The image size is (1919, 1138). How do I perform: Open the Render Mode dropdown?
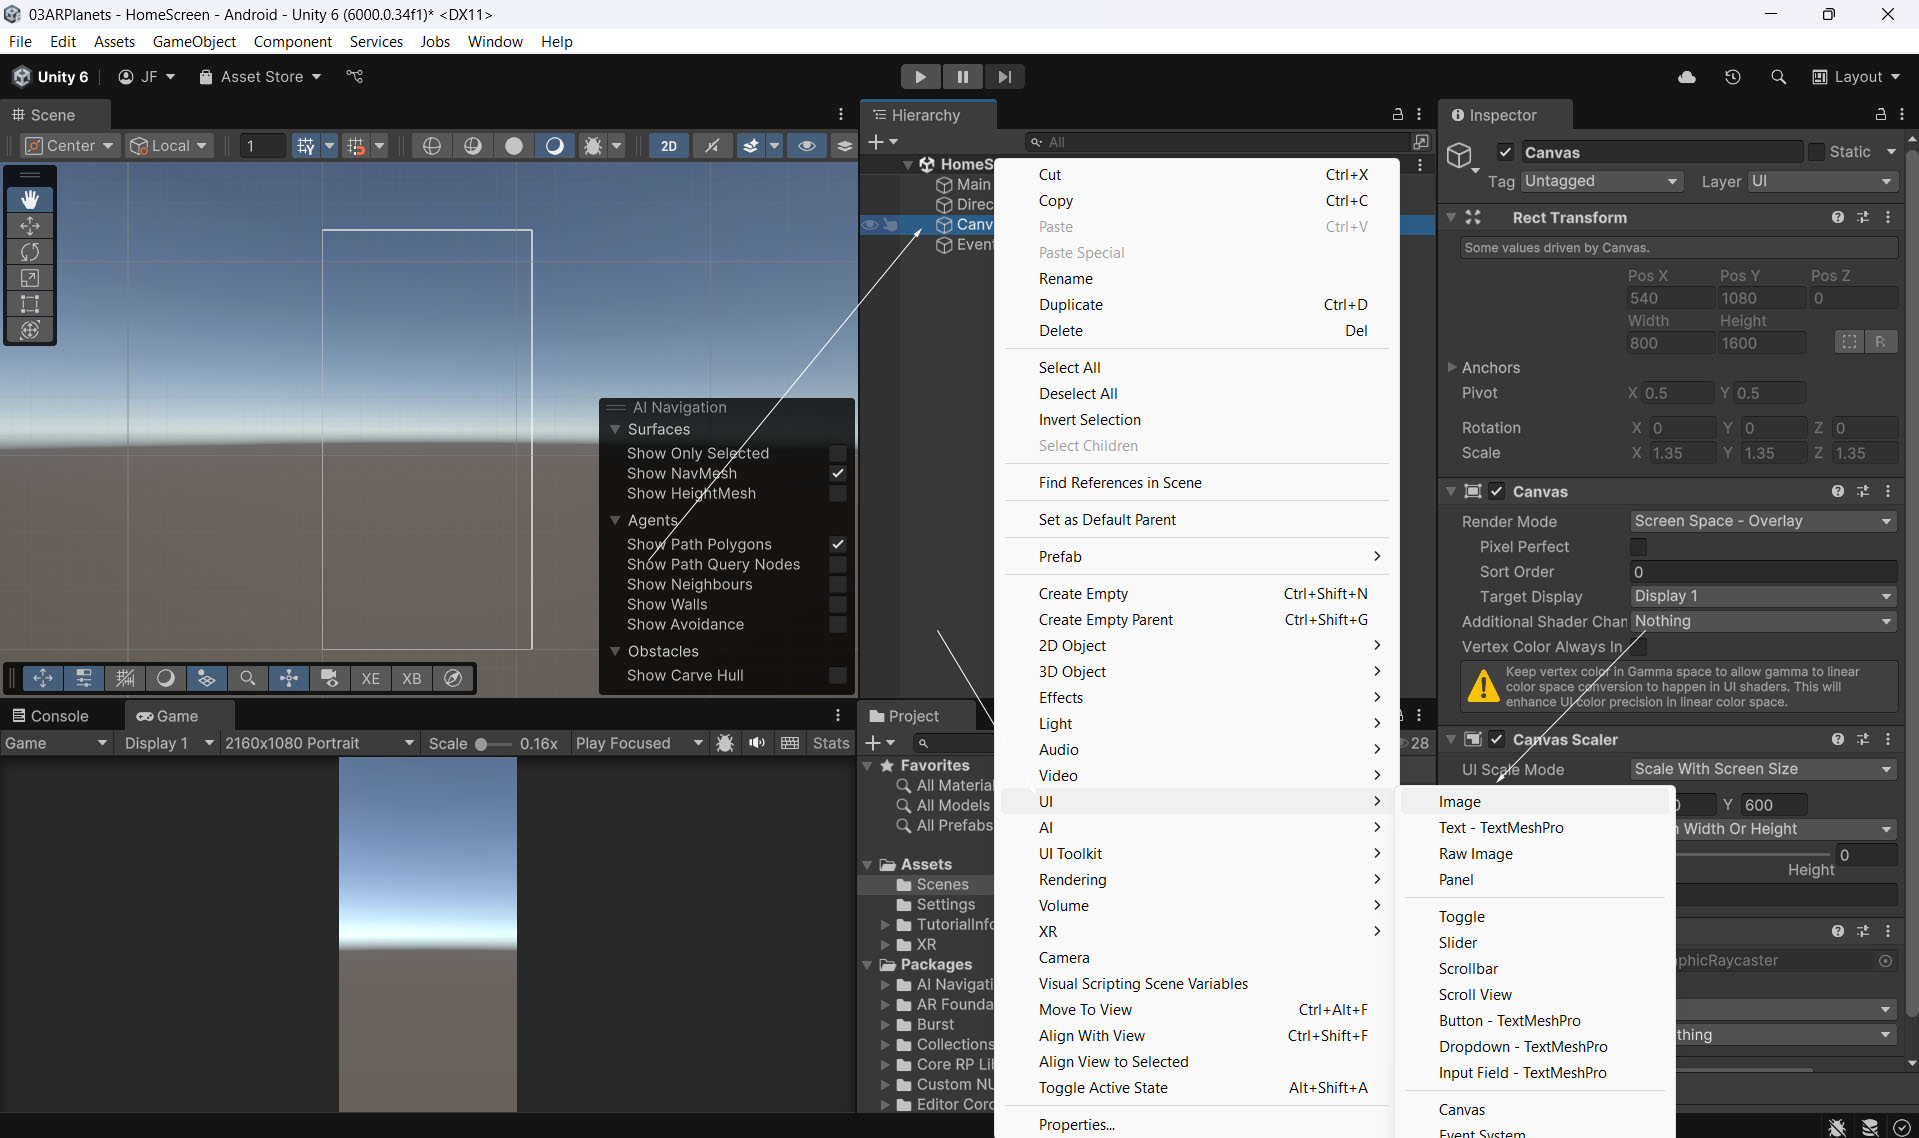[1762, 521]
